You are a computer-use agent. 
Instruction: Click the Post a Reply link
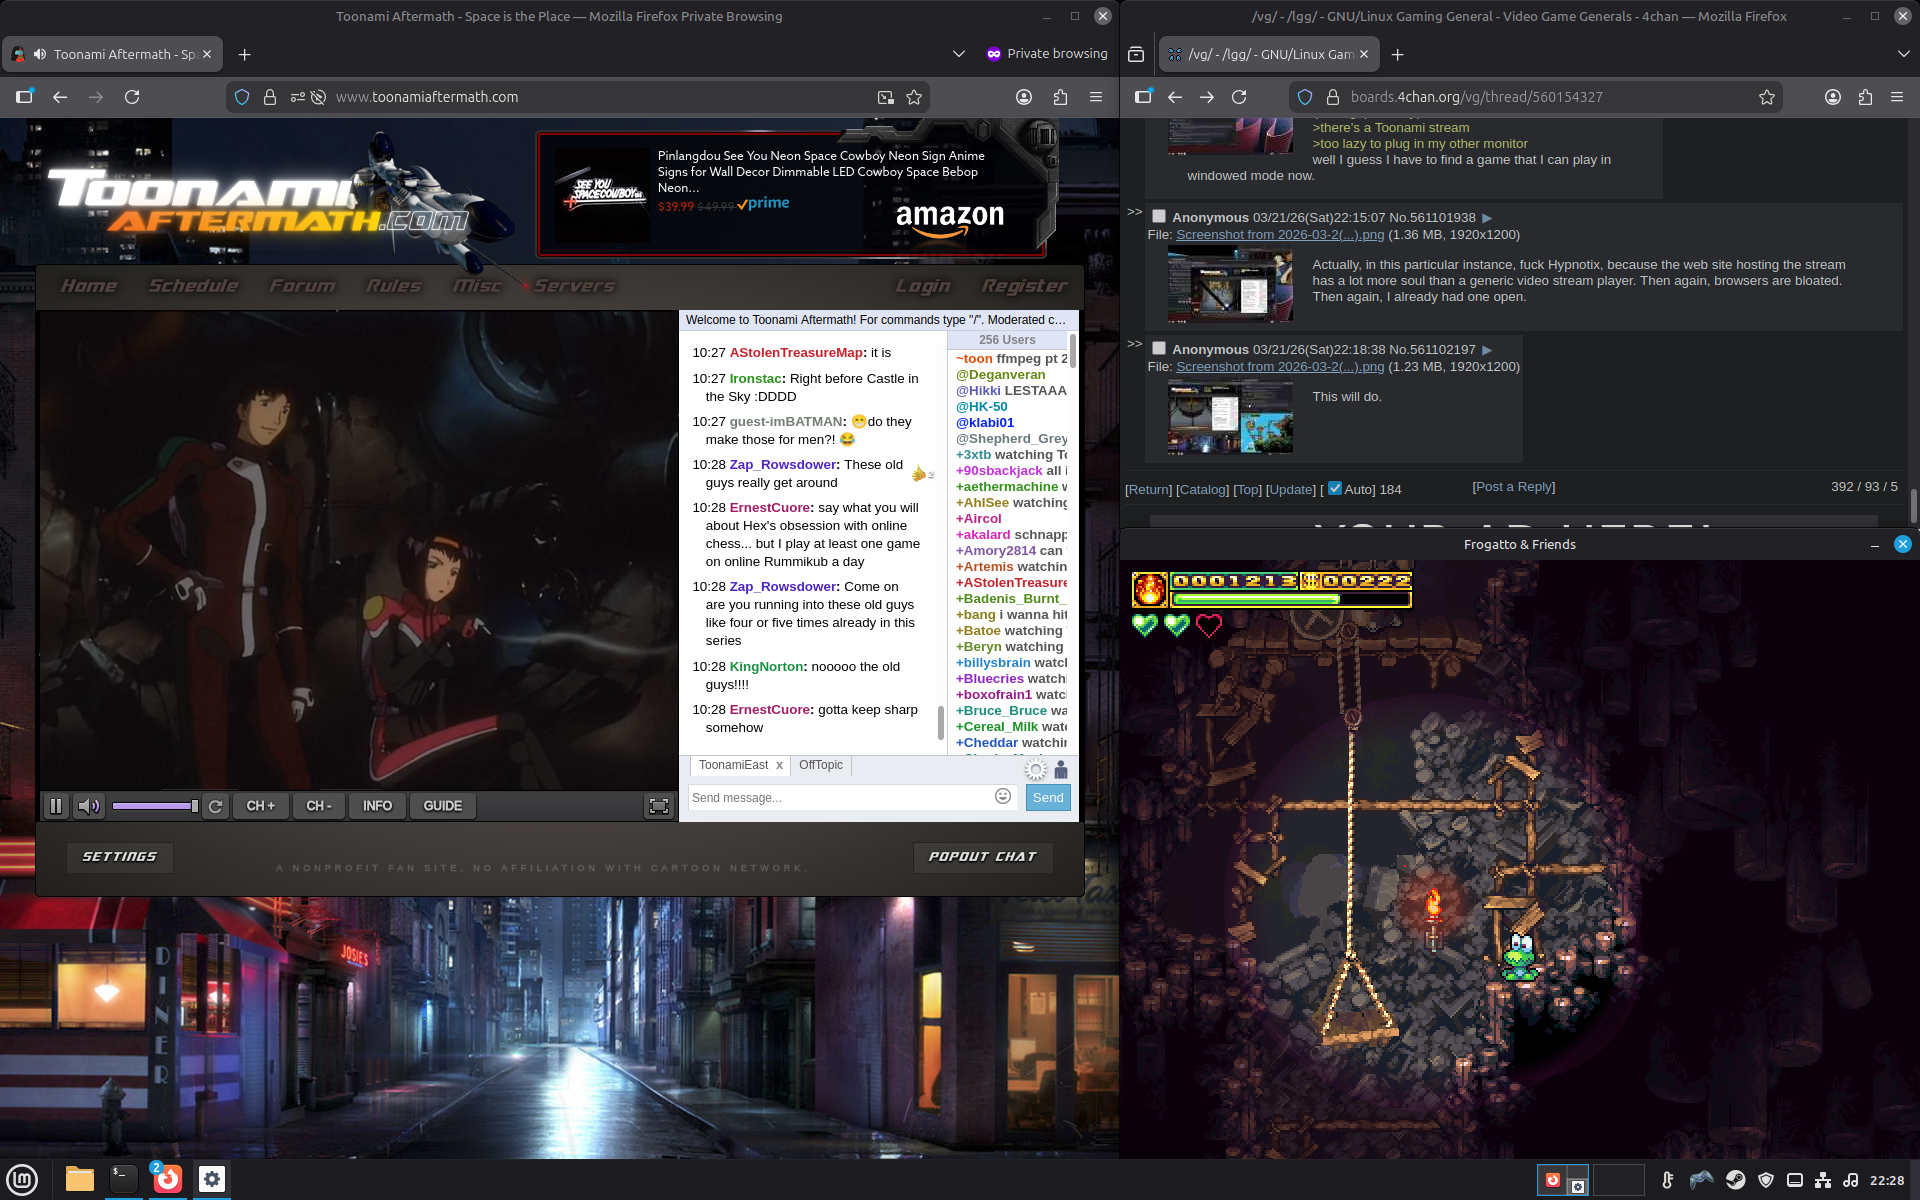pos(1513,487)
